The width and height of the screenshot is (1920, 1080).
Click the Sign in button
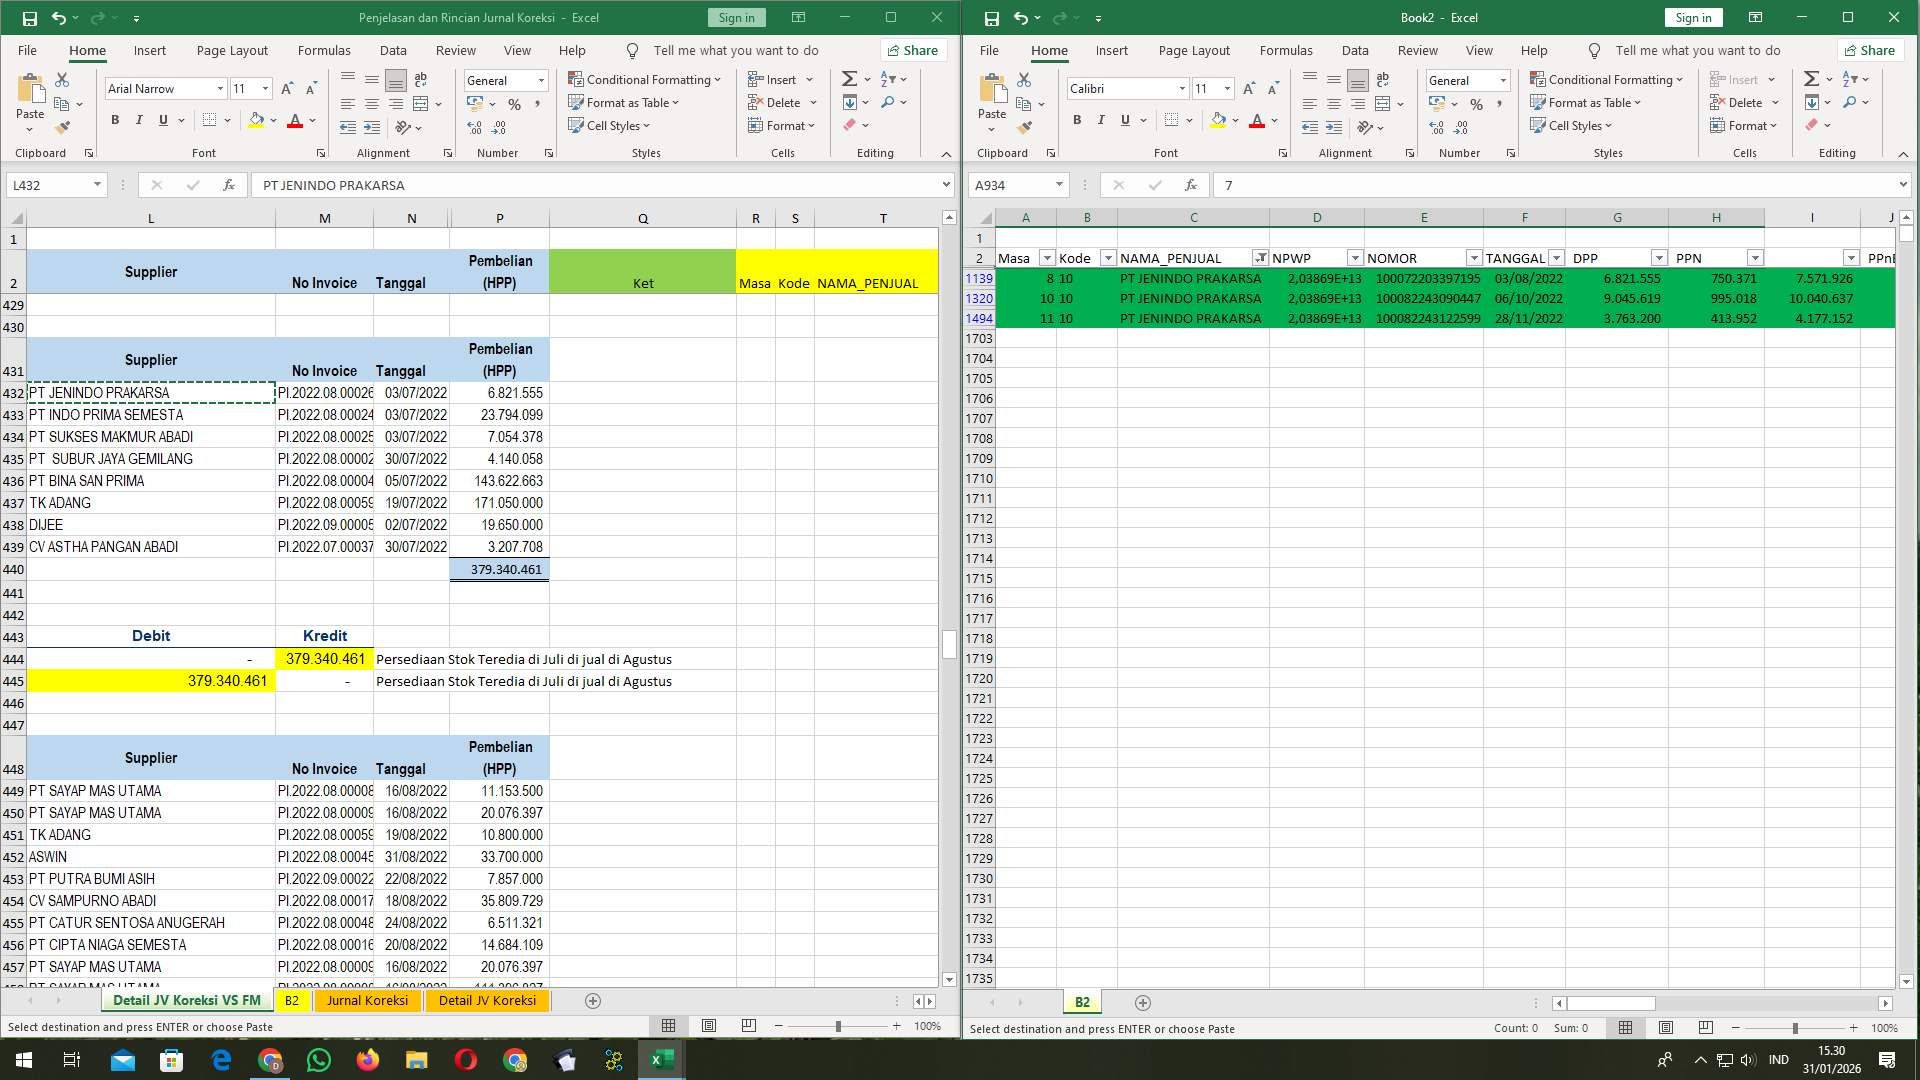click(x=736, y=17)
